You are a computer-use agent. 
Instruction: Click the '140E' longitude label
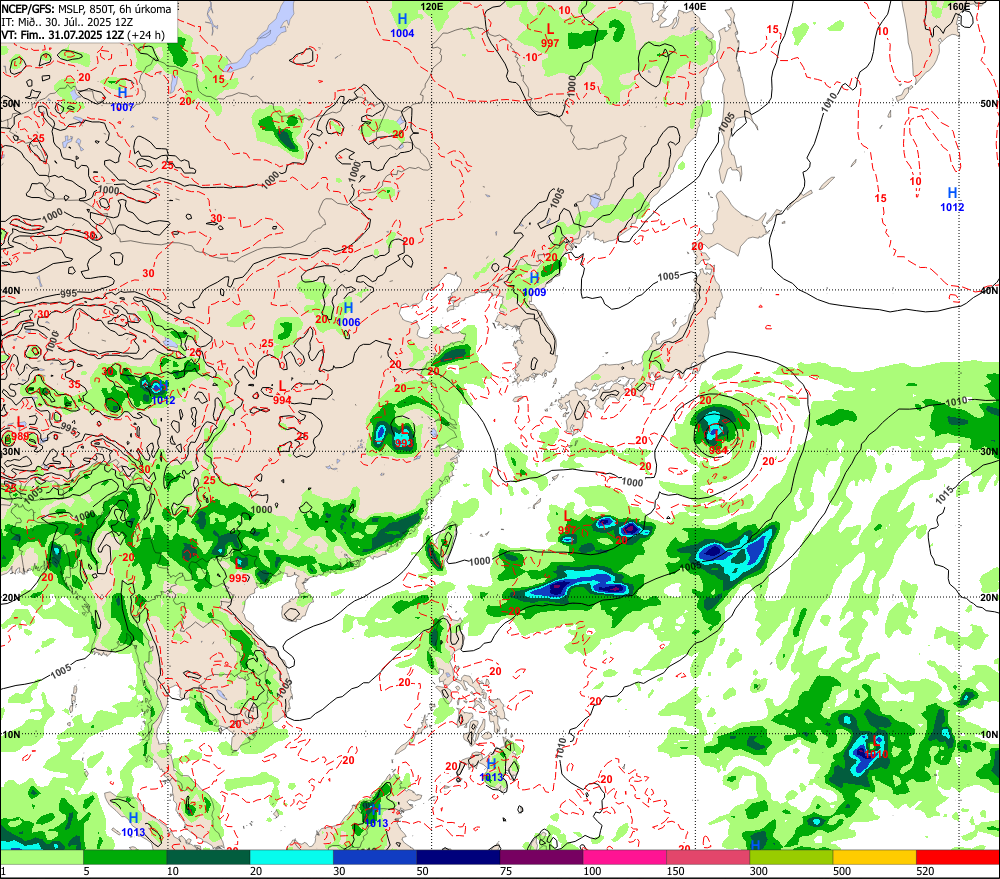pyautogui.click(x=695, y=6)
